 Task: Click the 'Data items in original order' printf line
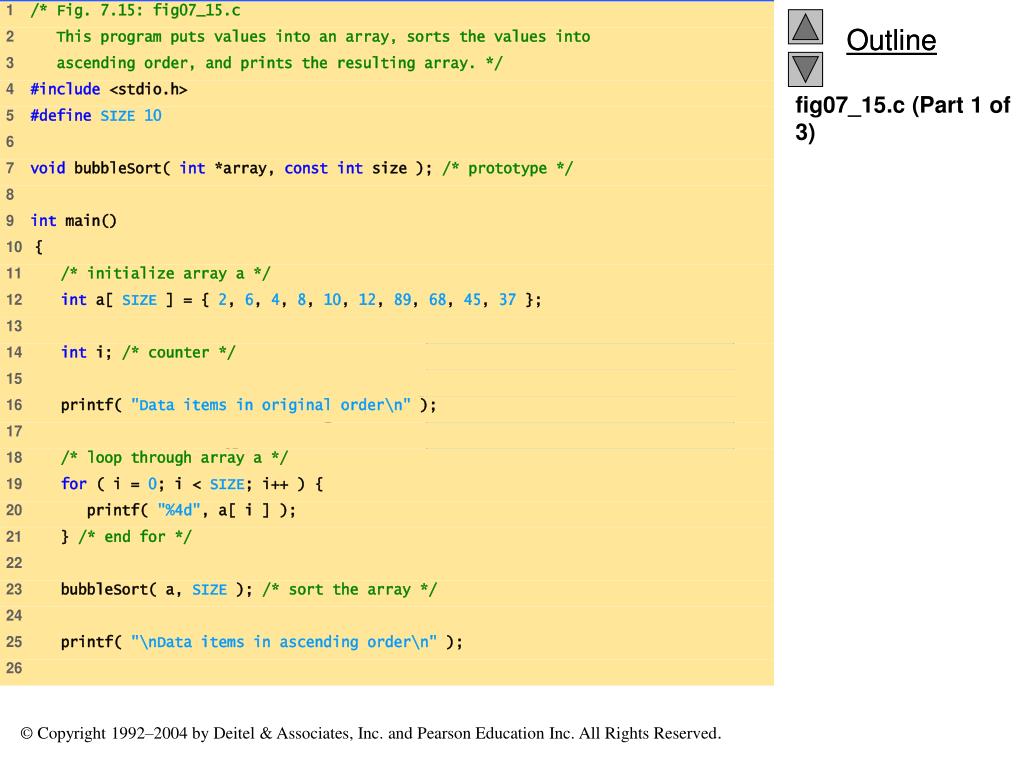coord(248,405)
